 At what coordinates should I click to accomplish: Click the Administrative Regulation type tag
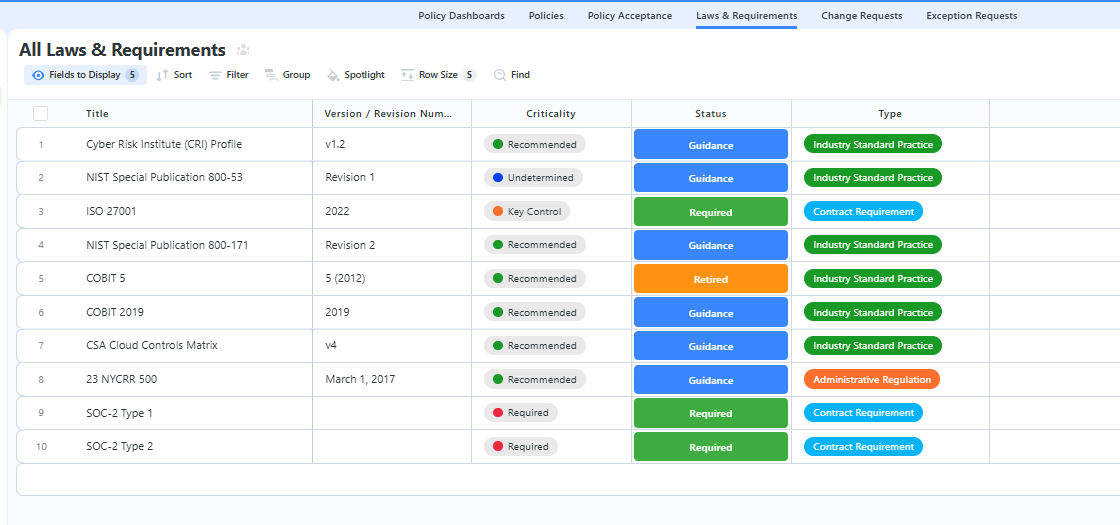872,379
